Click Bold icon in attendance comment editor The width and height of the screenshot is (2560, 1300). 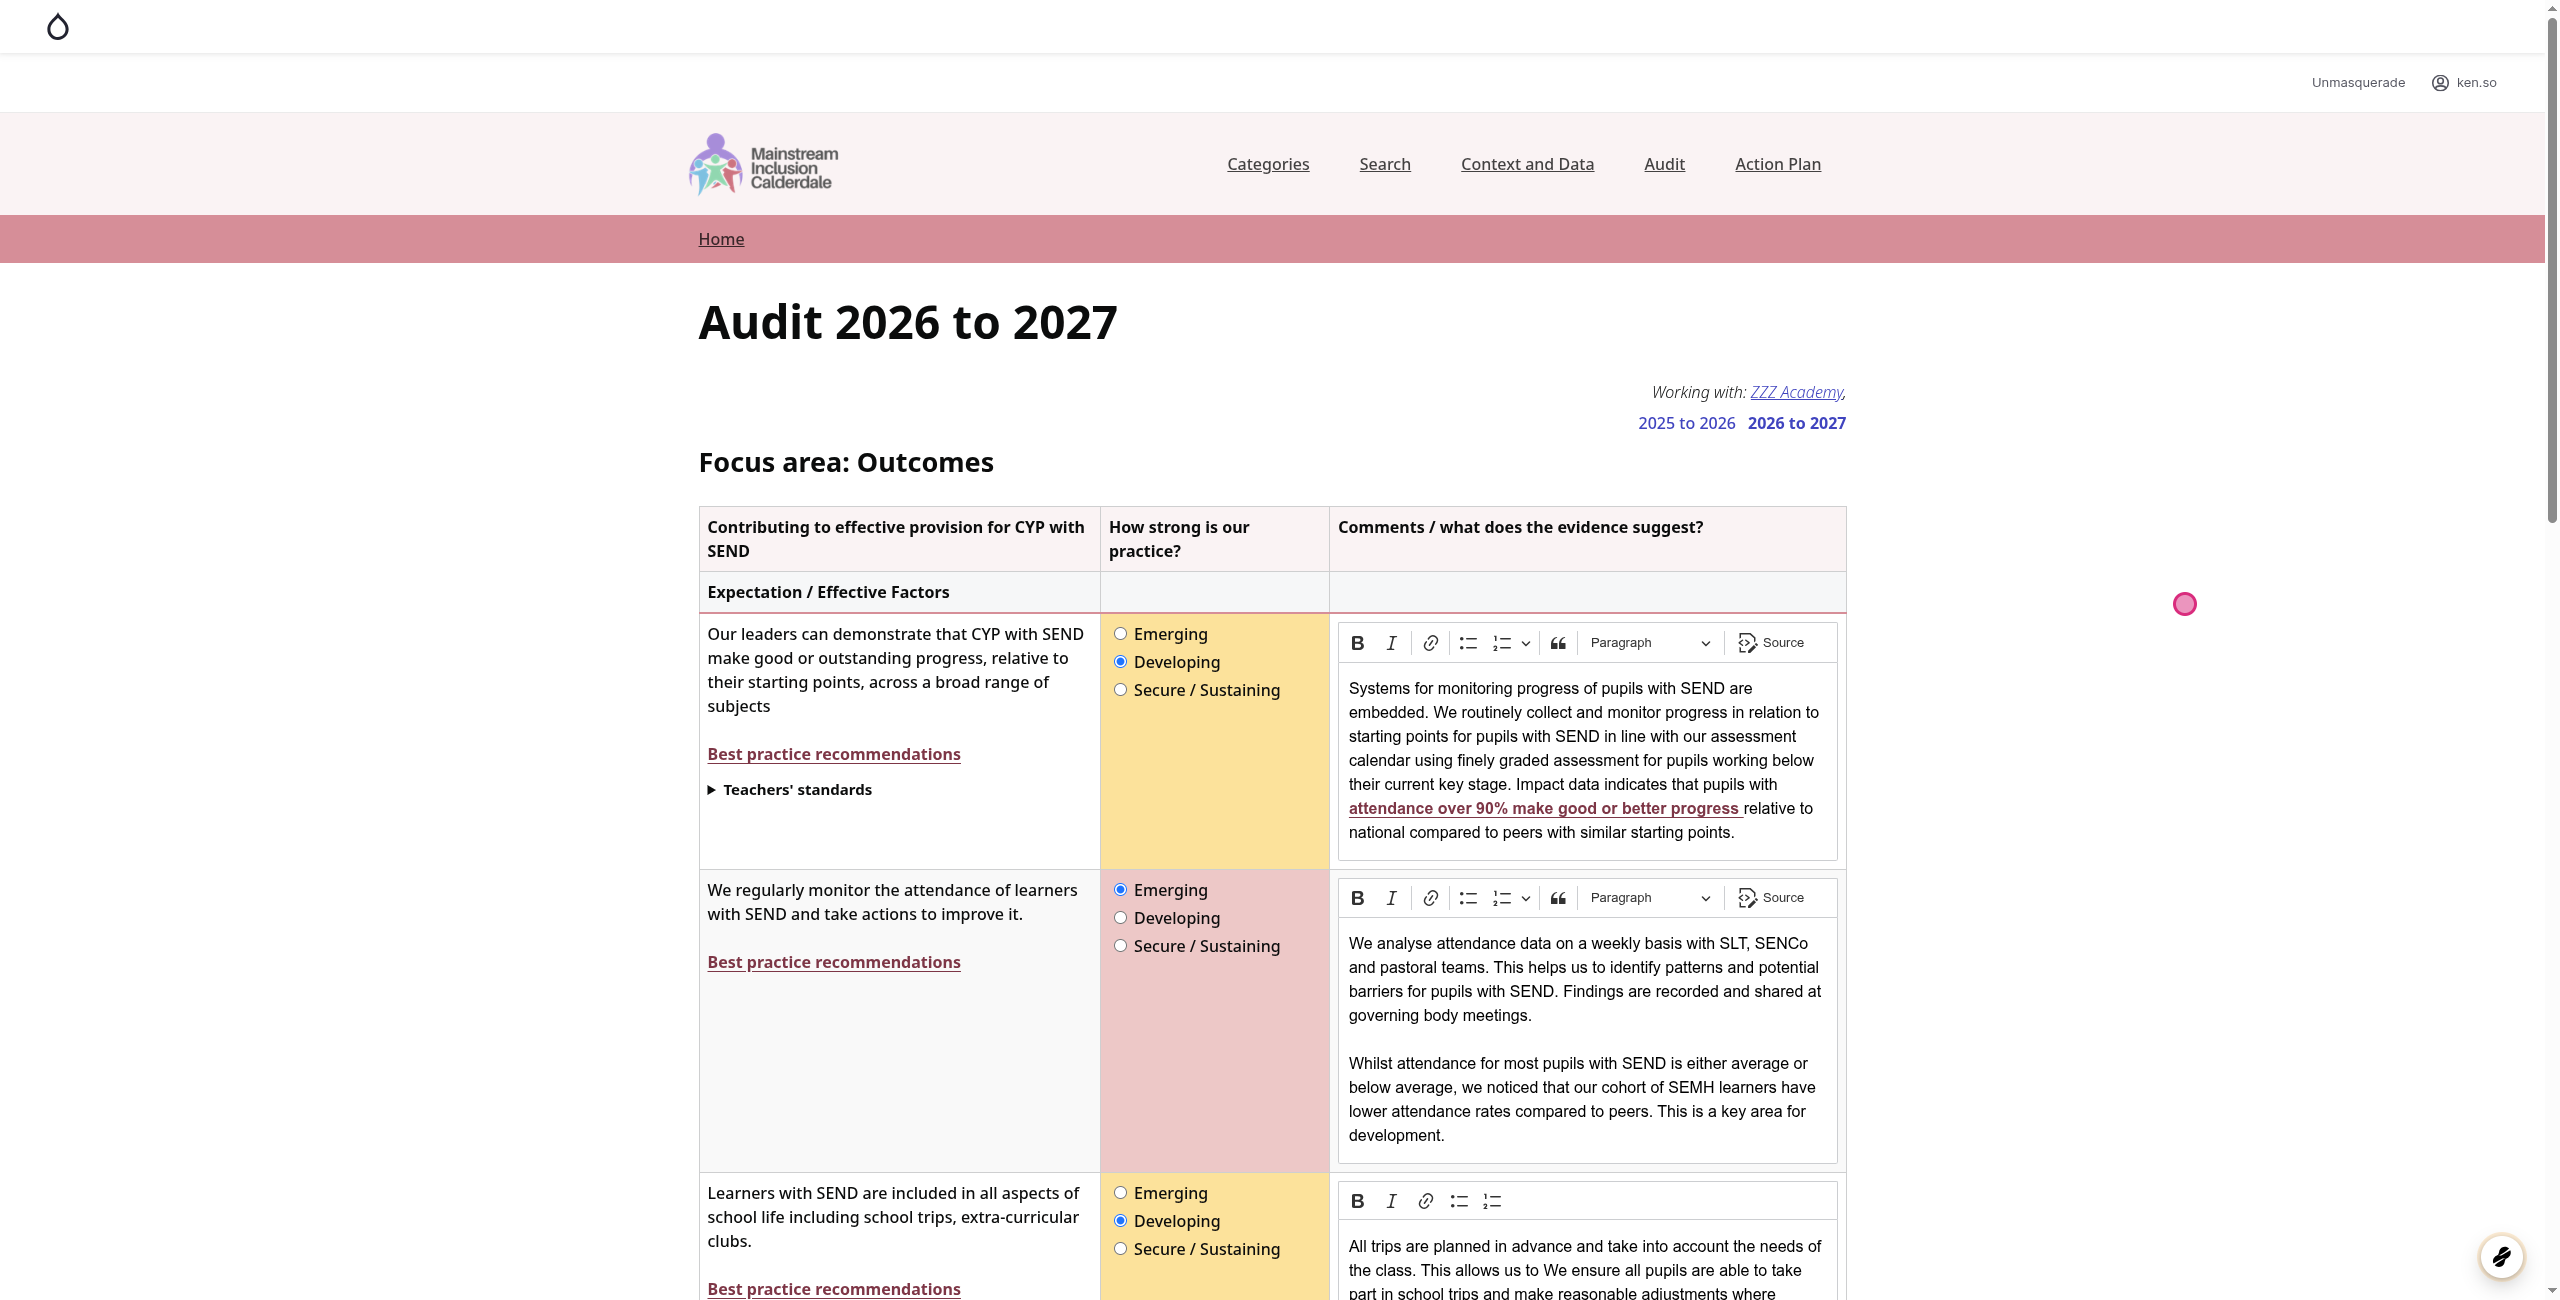[1357, 898]
